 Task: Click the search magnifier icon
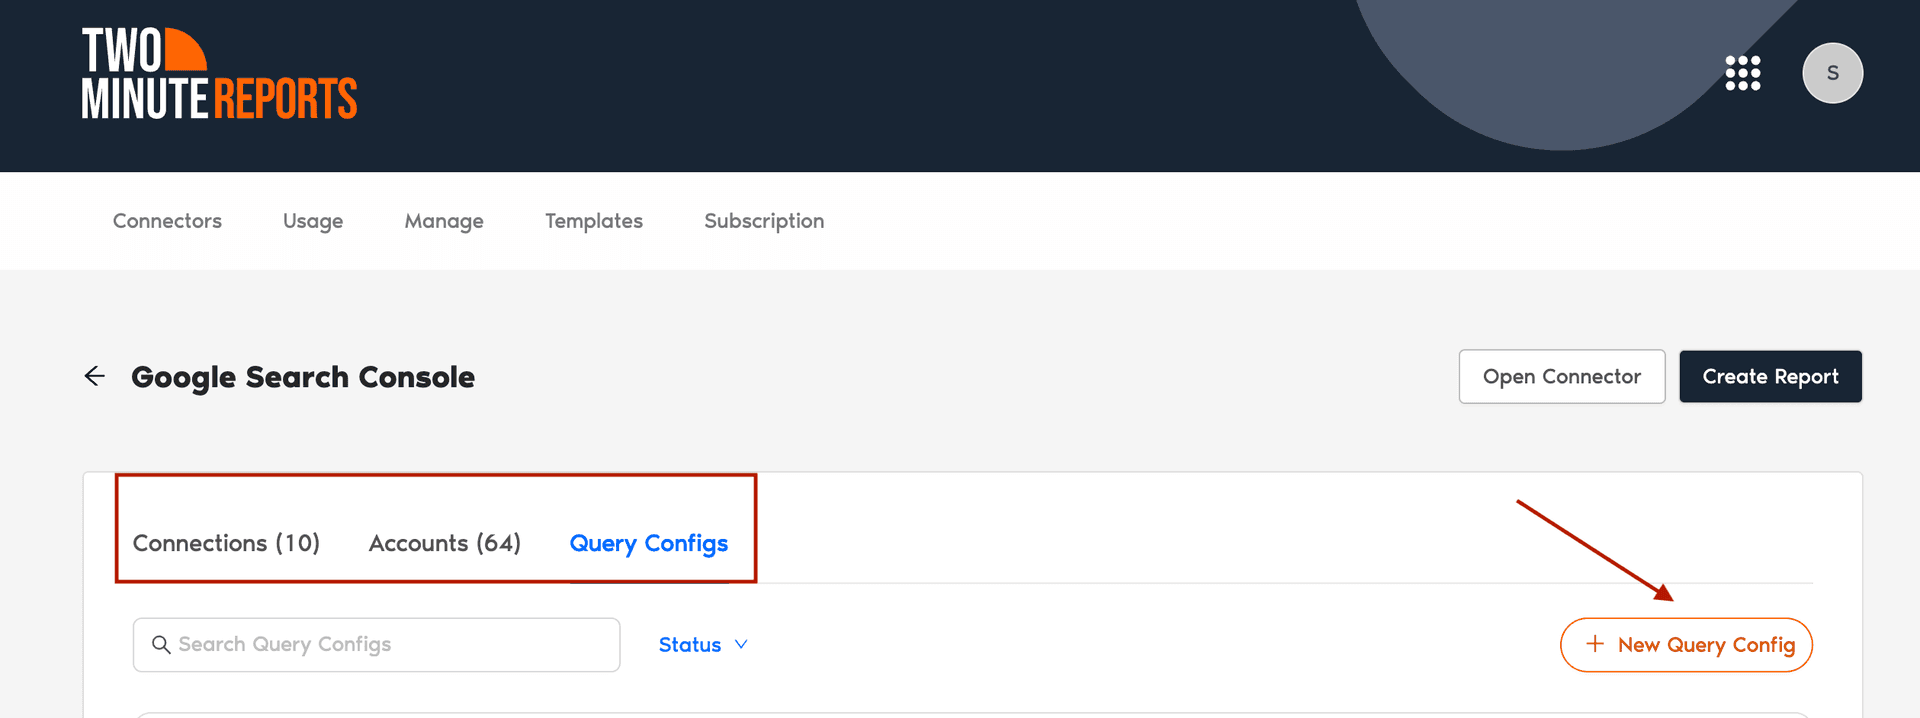(162, 645)
